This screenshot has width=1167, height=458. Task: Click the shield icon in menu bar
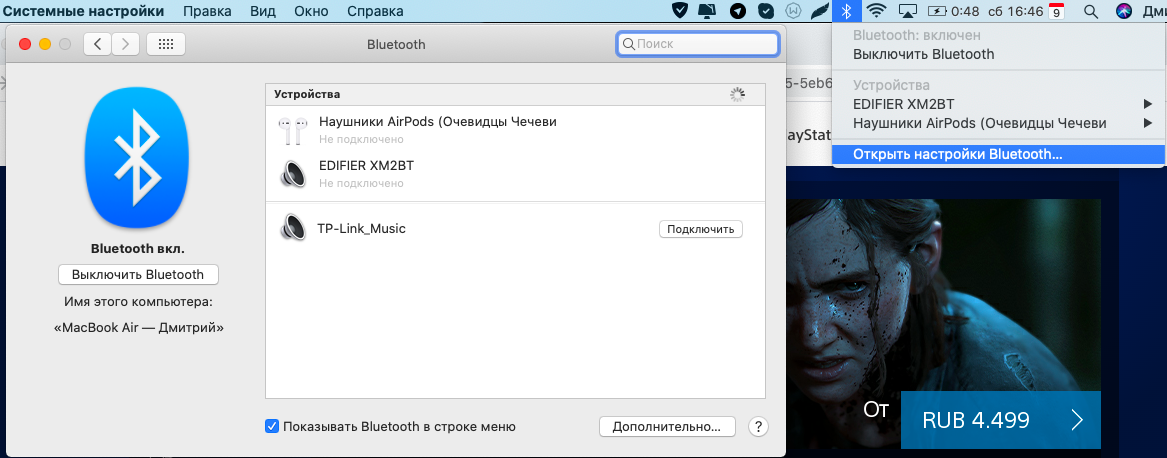point(680,10)
